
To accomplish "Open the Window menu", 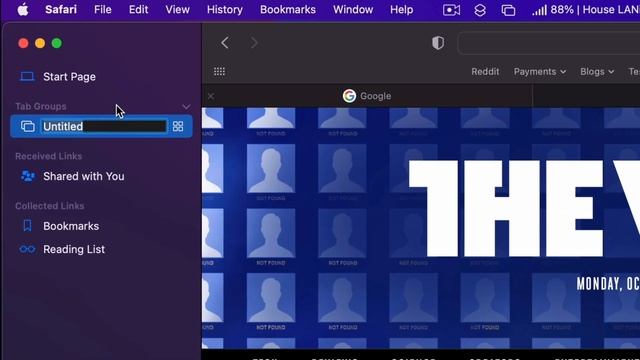I will coord(353,9).
